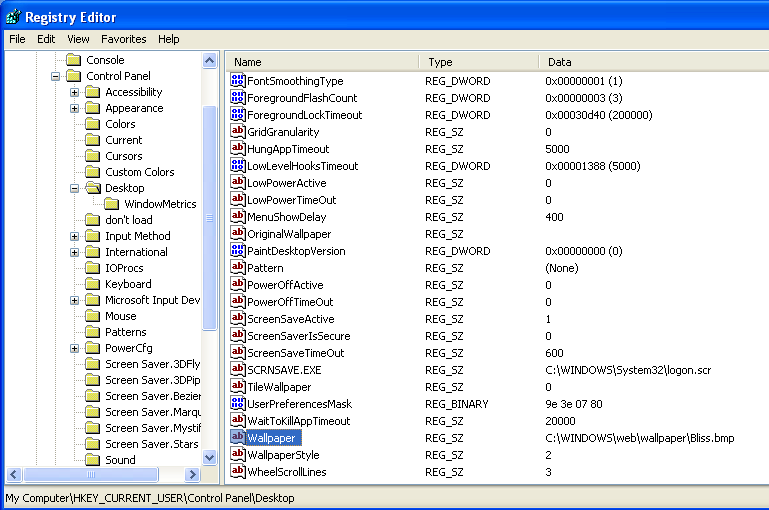
Task: Select the OriginalWallpaper value name
Action: 289,234
